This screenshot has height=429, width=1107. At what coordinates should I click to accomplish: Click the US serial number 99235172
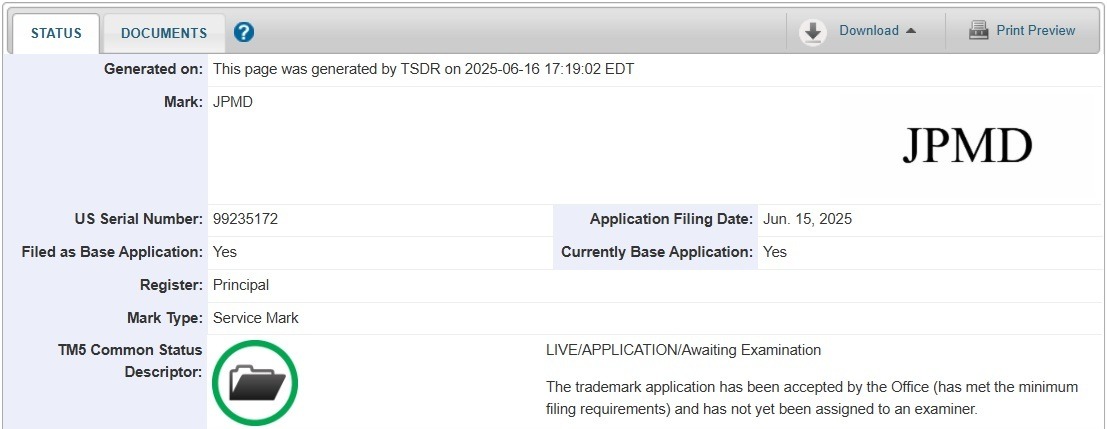point(245,220)
